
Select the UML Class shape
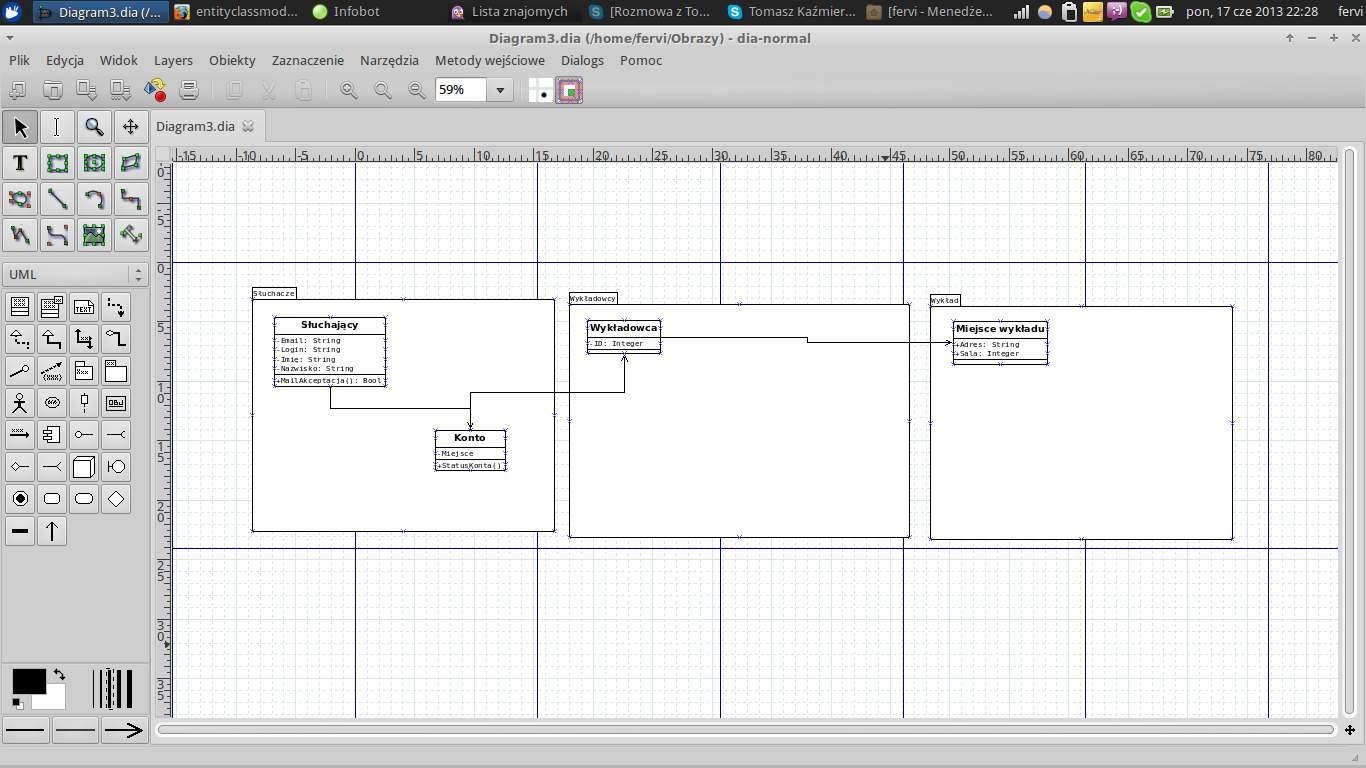click(20, 306)
